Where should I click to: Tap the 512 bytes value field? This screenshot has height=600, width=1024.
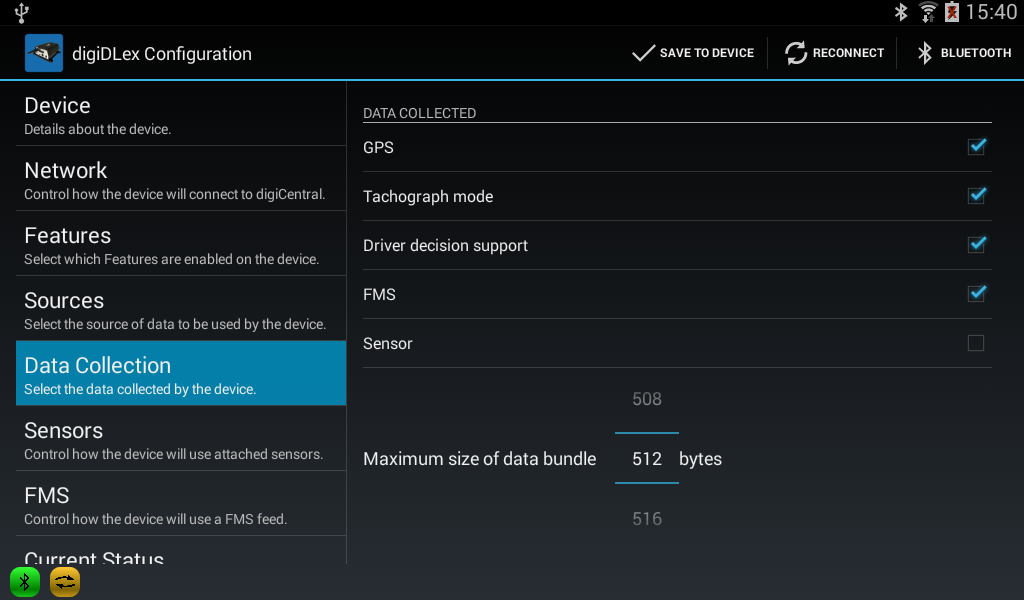click(x=647, y=459)
